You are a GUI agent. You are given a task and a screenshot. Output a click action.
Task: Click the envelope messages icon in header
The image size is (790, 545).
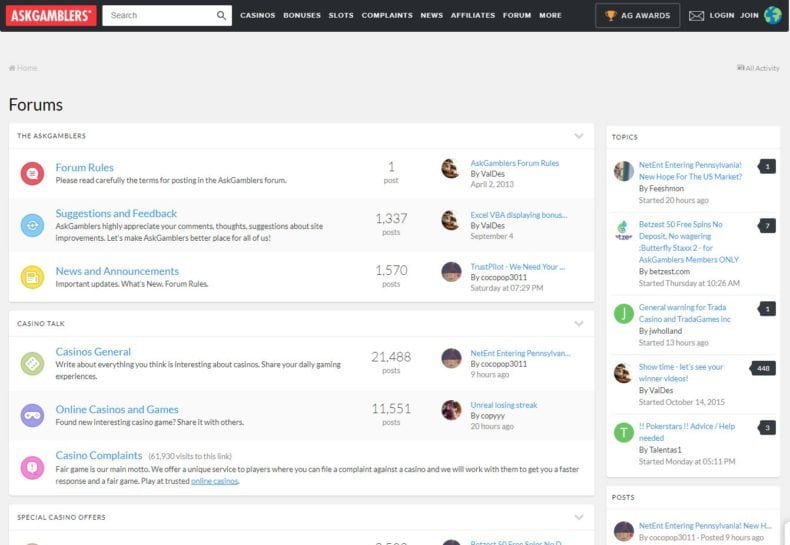[696, 16]
